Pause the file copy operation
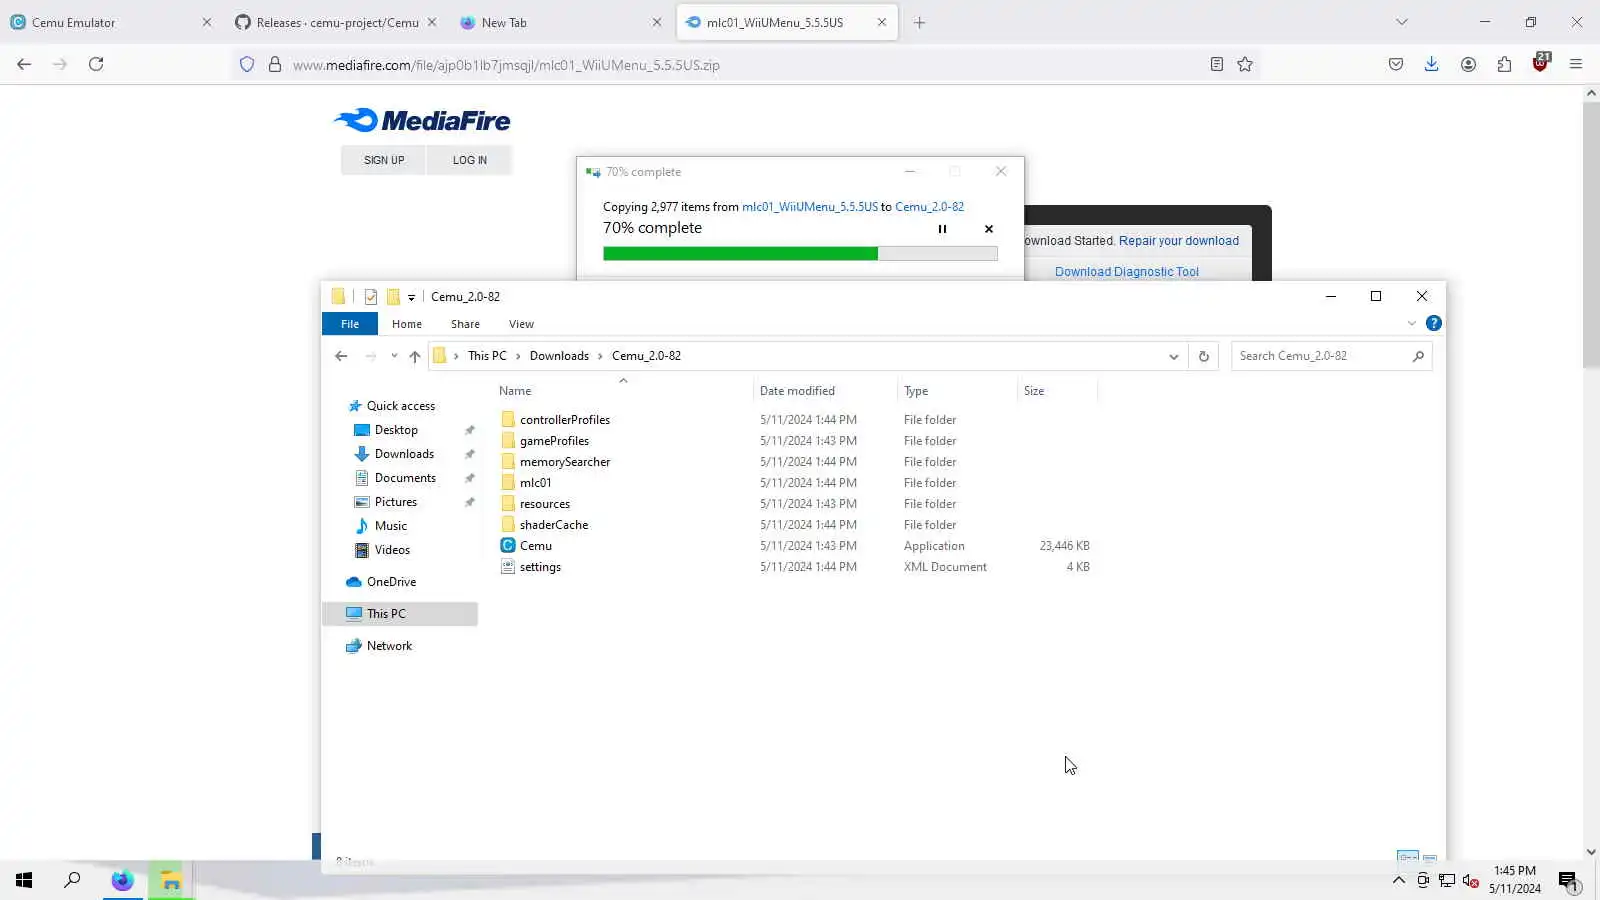Image resolution: width=1600 pixels, height=900 pixels. click(942, 229)
